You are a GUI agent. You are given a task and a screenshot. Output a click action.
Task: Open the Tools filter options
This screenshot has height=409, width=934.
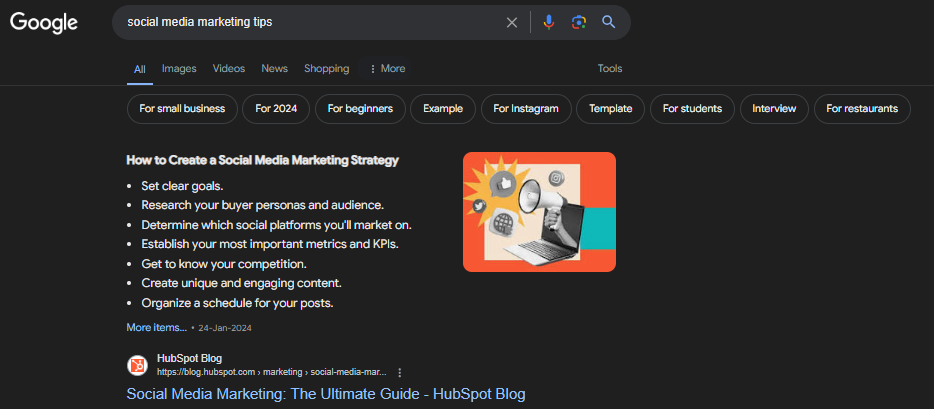coord(610,68)
